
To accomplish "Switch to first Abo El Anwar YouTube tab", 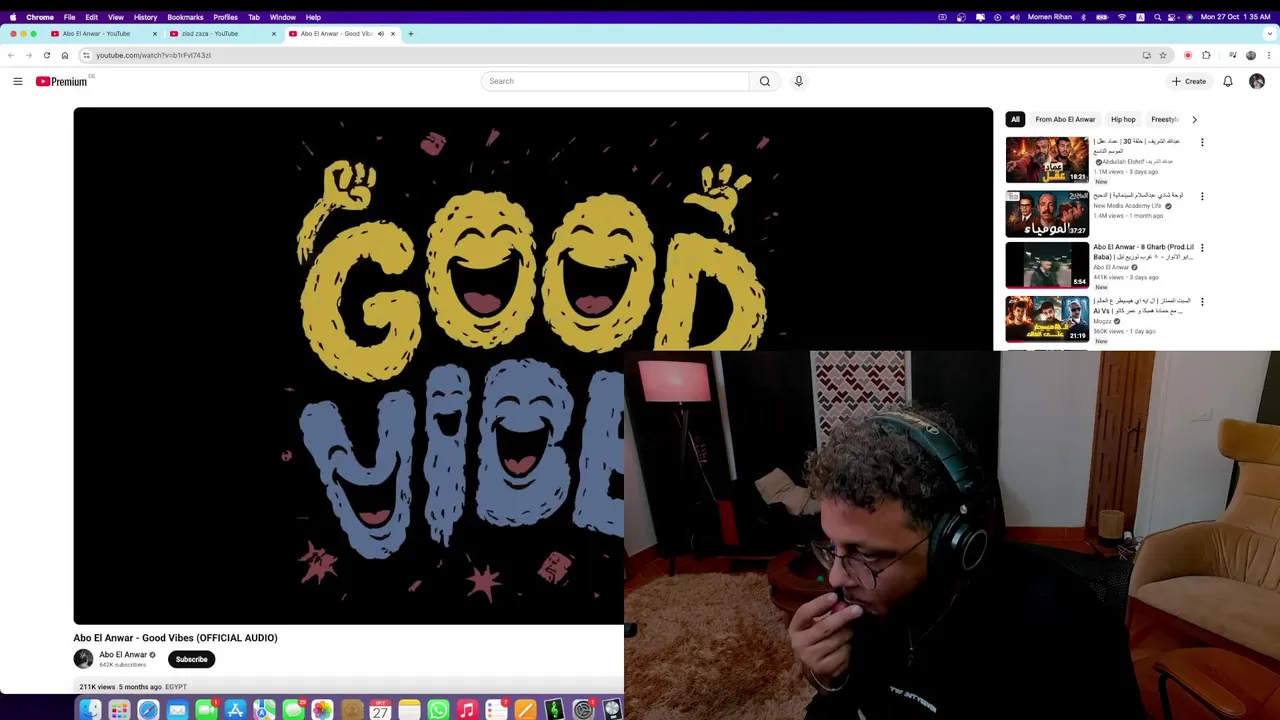I will (x=97, y=33).
